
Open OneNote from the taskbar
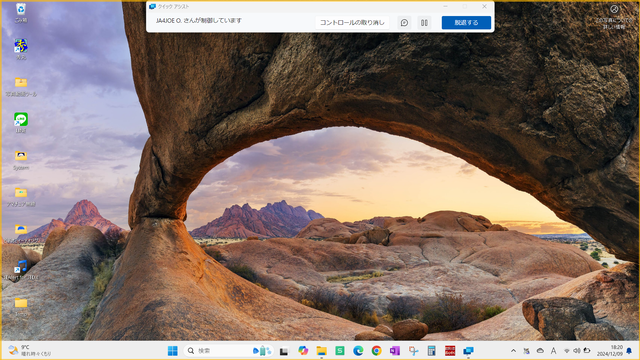[395, 351]
